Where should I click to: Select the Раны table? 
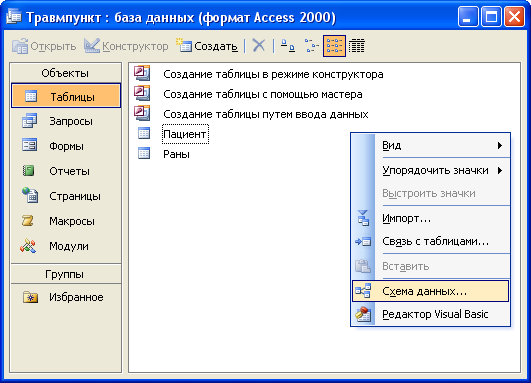click(176, 154)
